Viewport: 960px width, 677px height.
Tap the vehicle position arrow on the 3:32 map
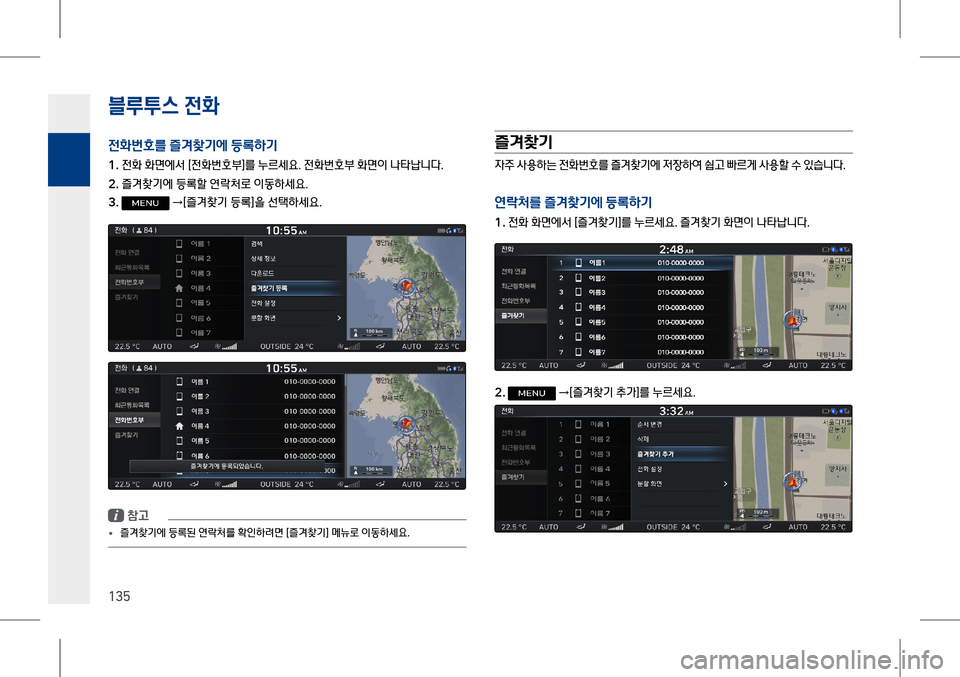click(x=792, y=481)
